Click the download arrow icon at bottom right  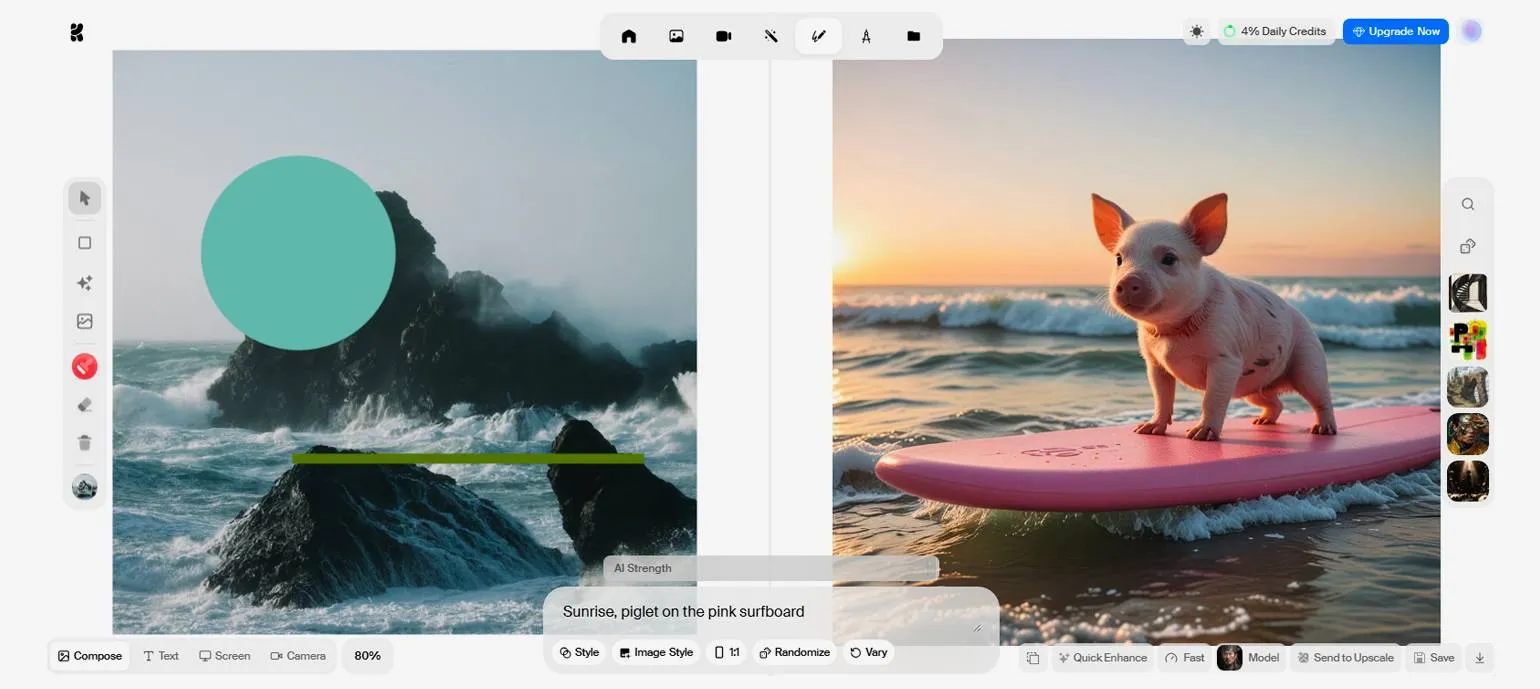pyautogui.click(x=1479, y=657)
